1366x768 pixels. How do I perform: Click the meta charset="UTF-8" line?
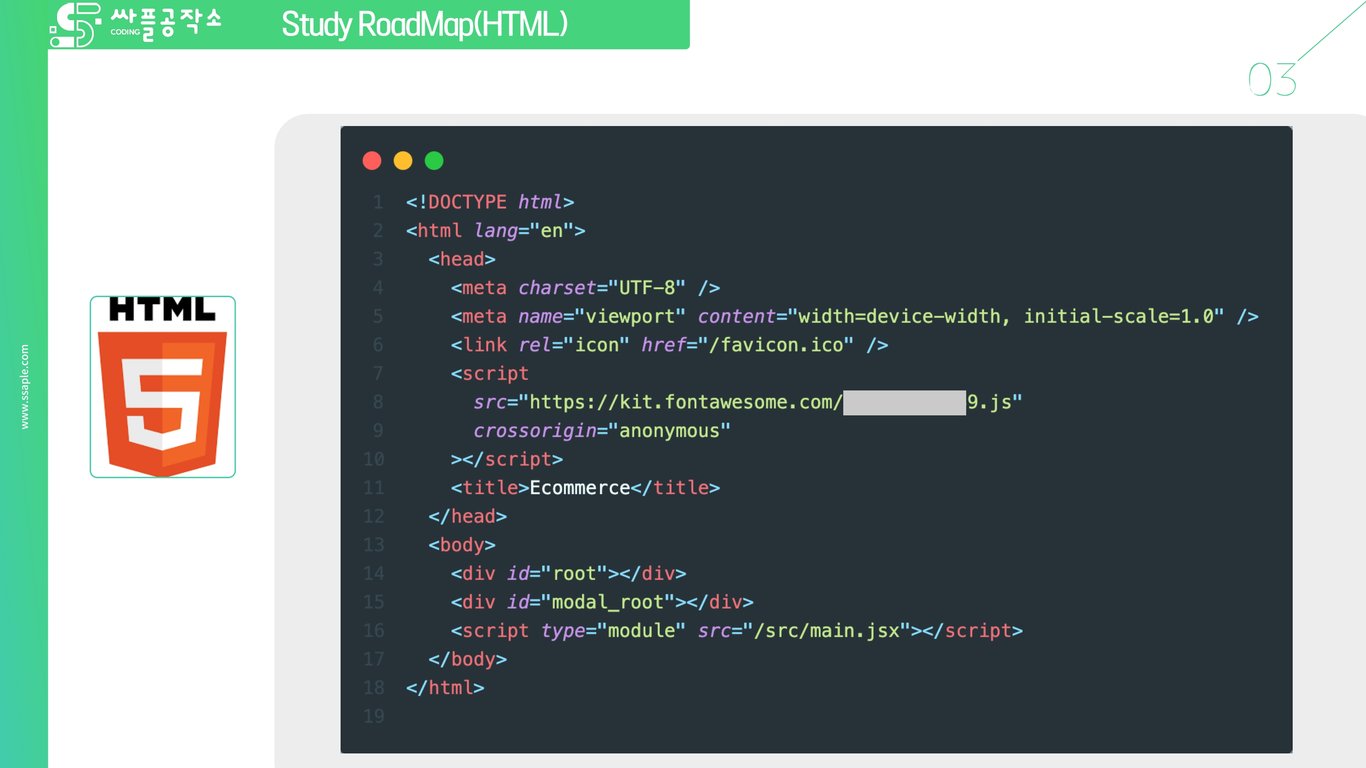pyautogui.click(x=585, y=288)
